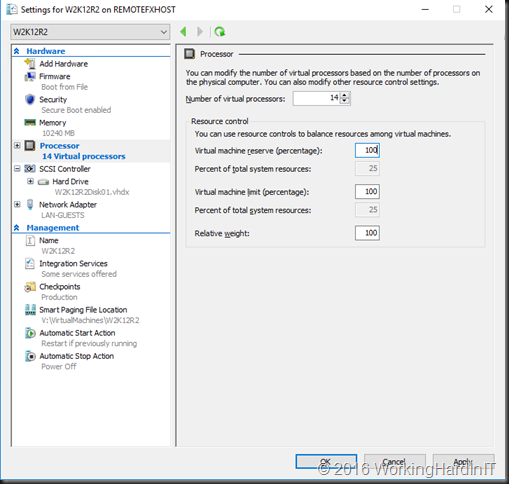
Task: Click the Processor icon in hardware tree
Action: click(x=30, y=146)
